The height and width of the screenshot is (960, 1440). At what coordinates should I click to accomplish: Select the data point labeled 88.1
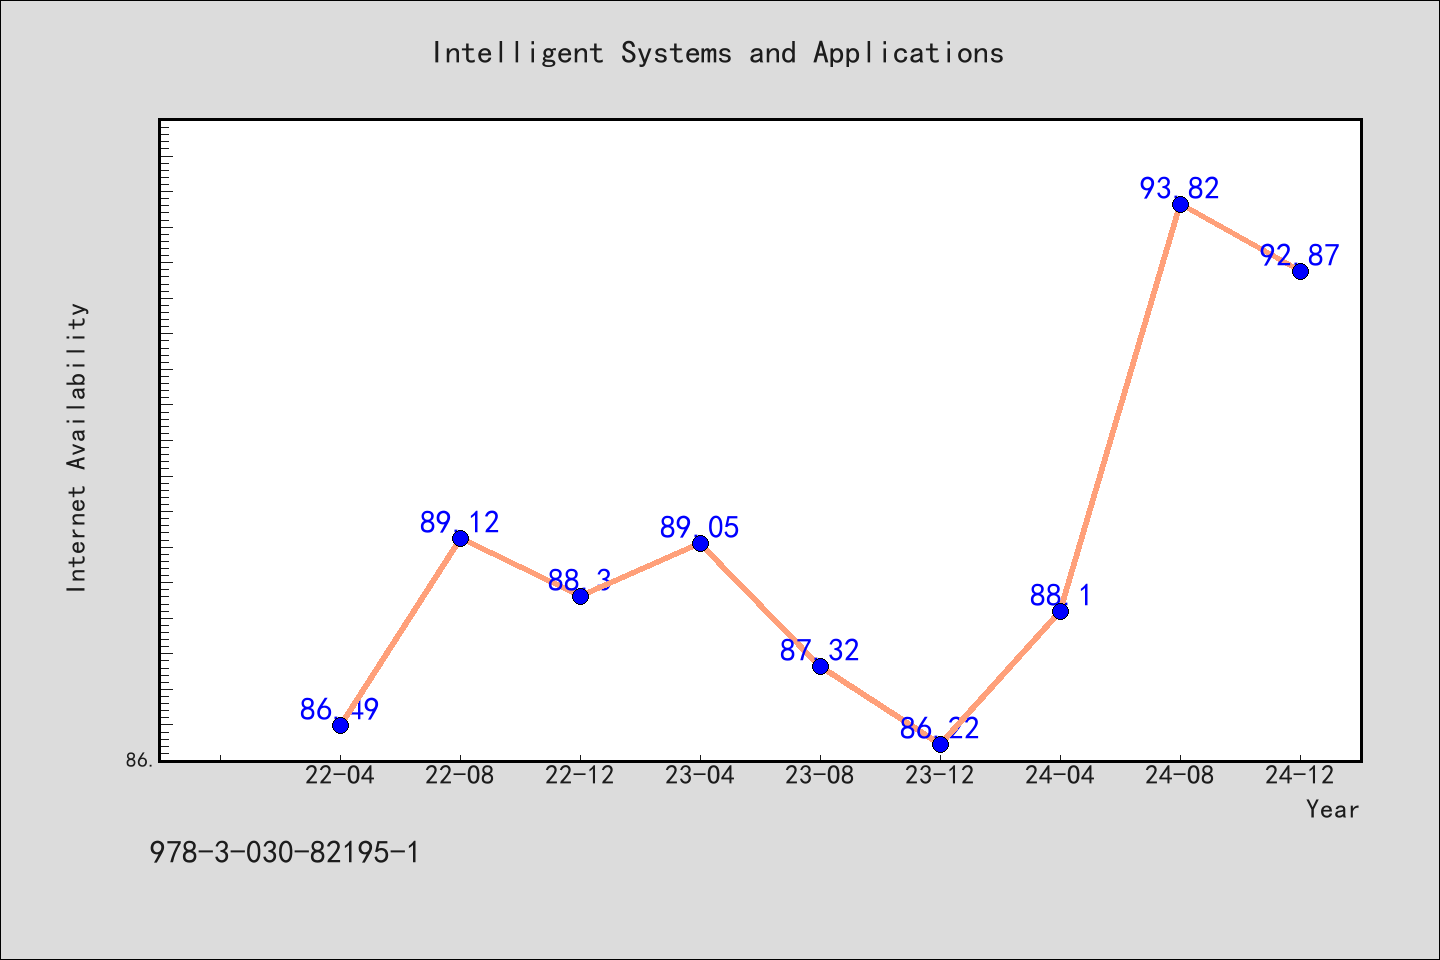pyautogui.click(x=1060, y=611)
